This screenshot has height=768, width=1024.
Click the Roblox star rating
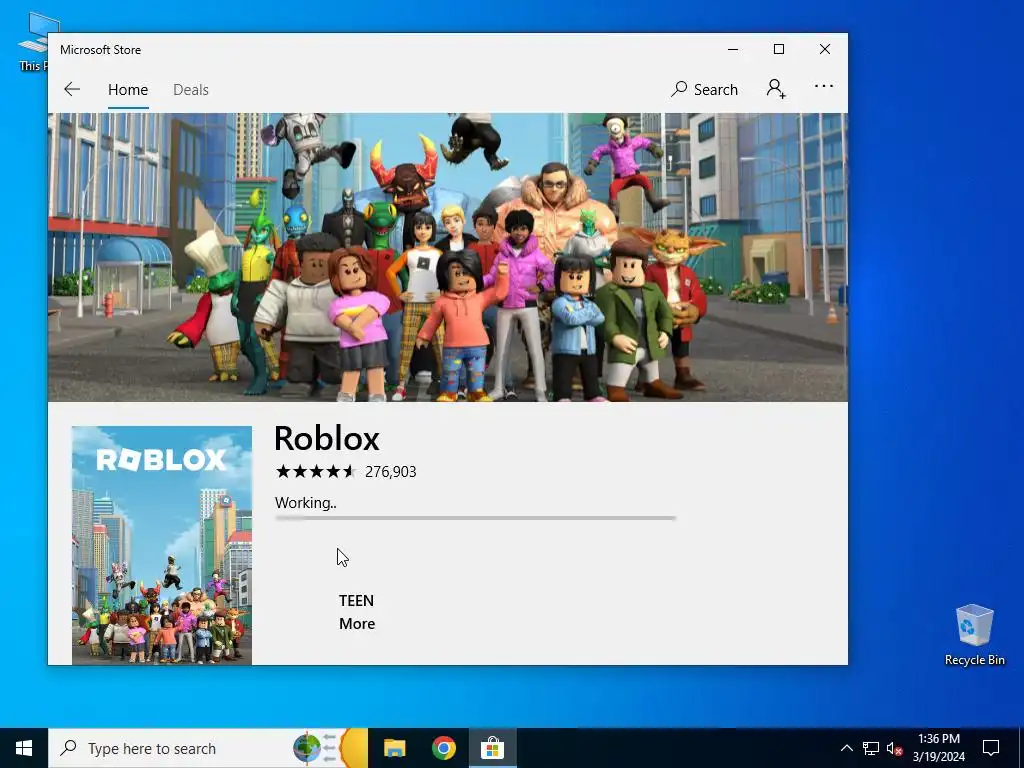(315, 472)
